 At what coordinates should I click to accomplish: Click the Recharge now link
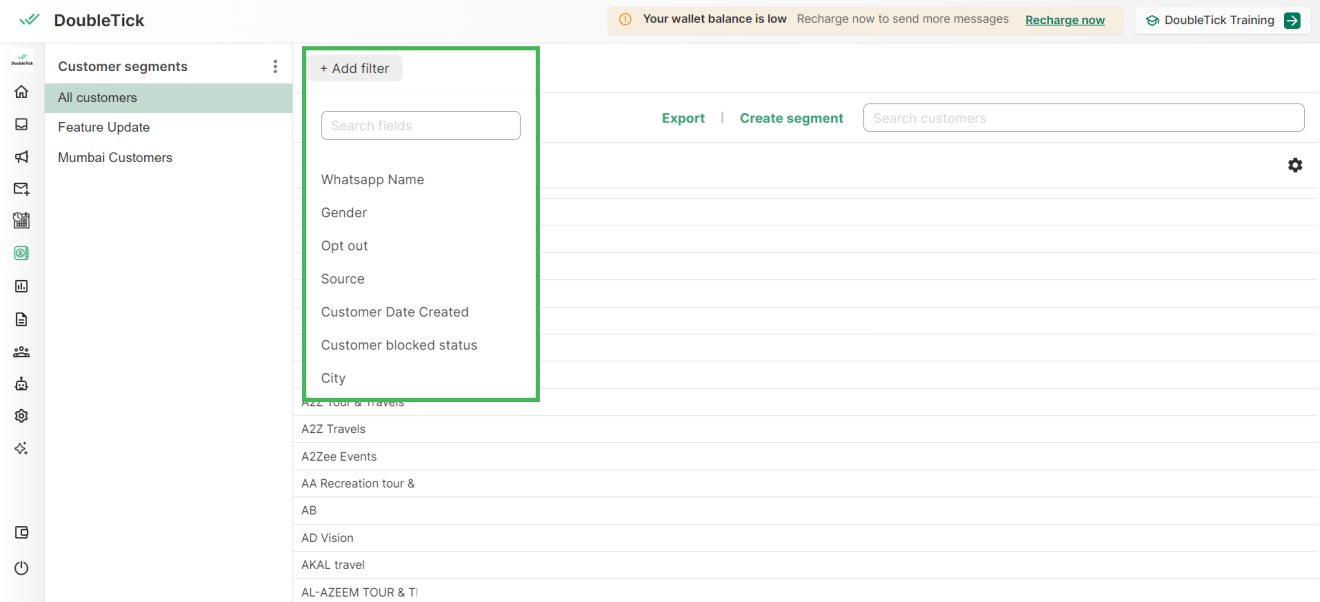point(1065,20)
